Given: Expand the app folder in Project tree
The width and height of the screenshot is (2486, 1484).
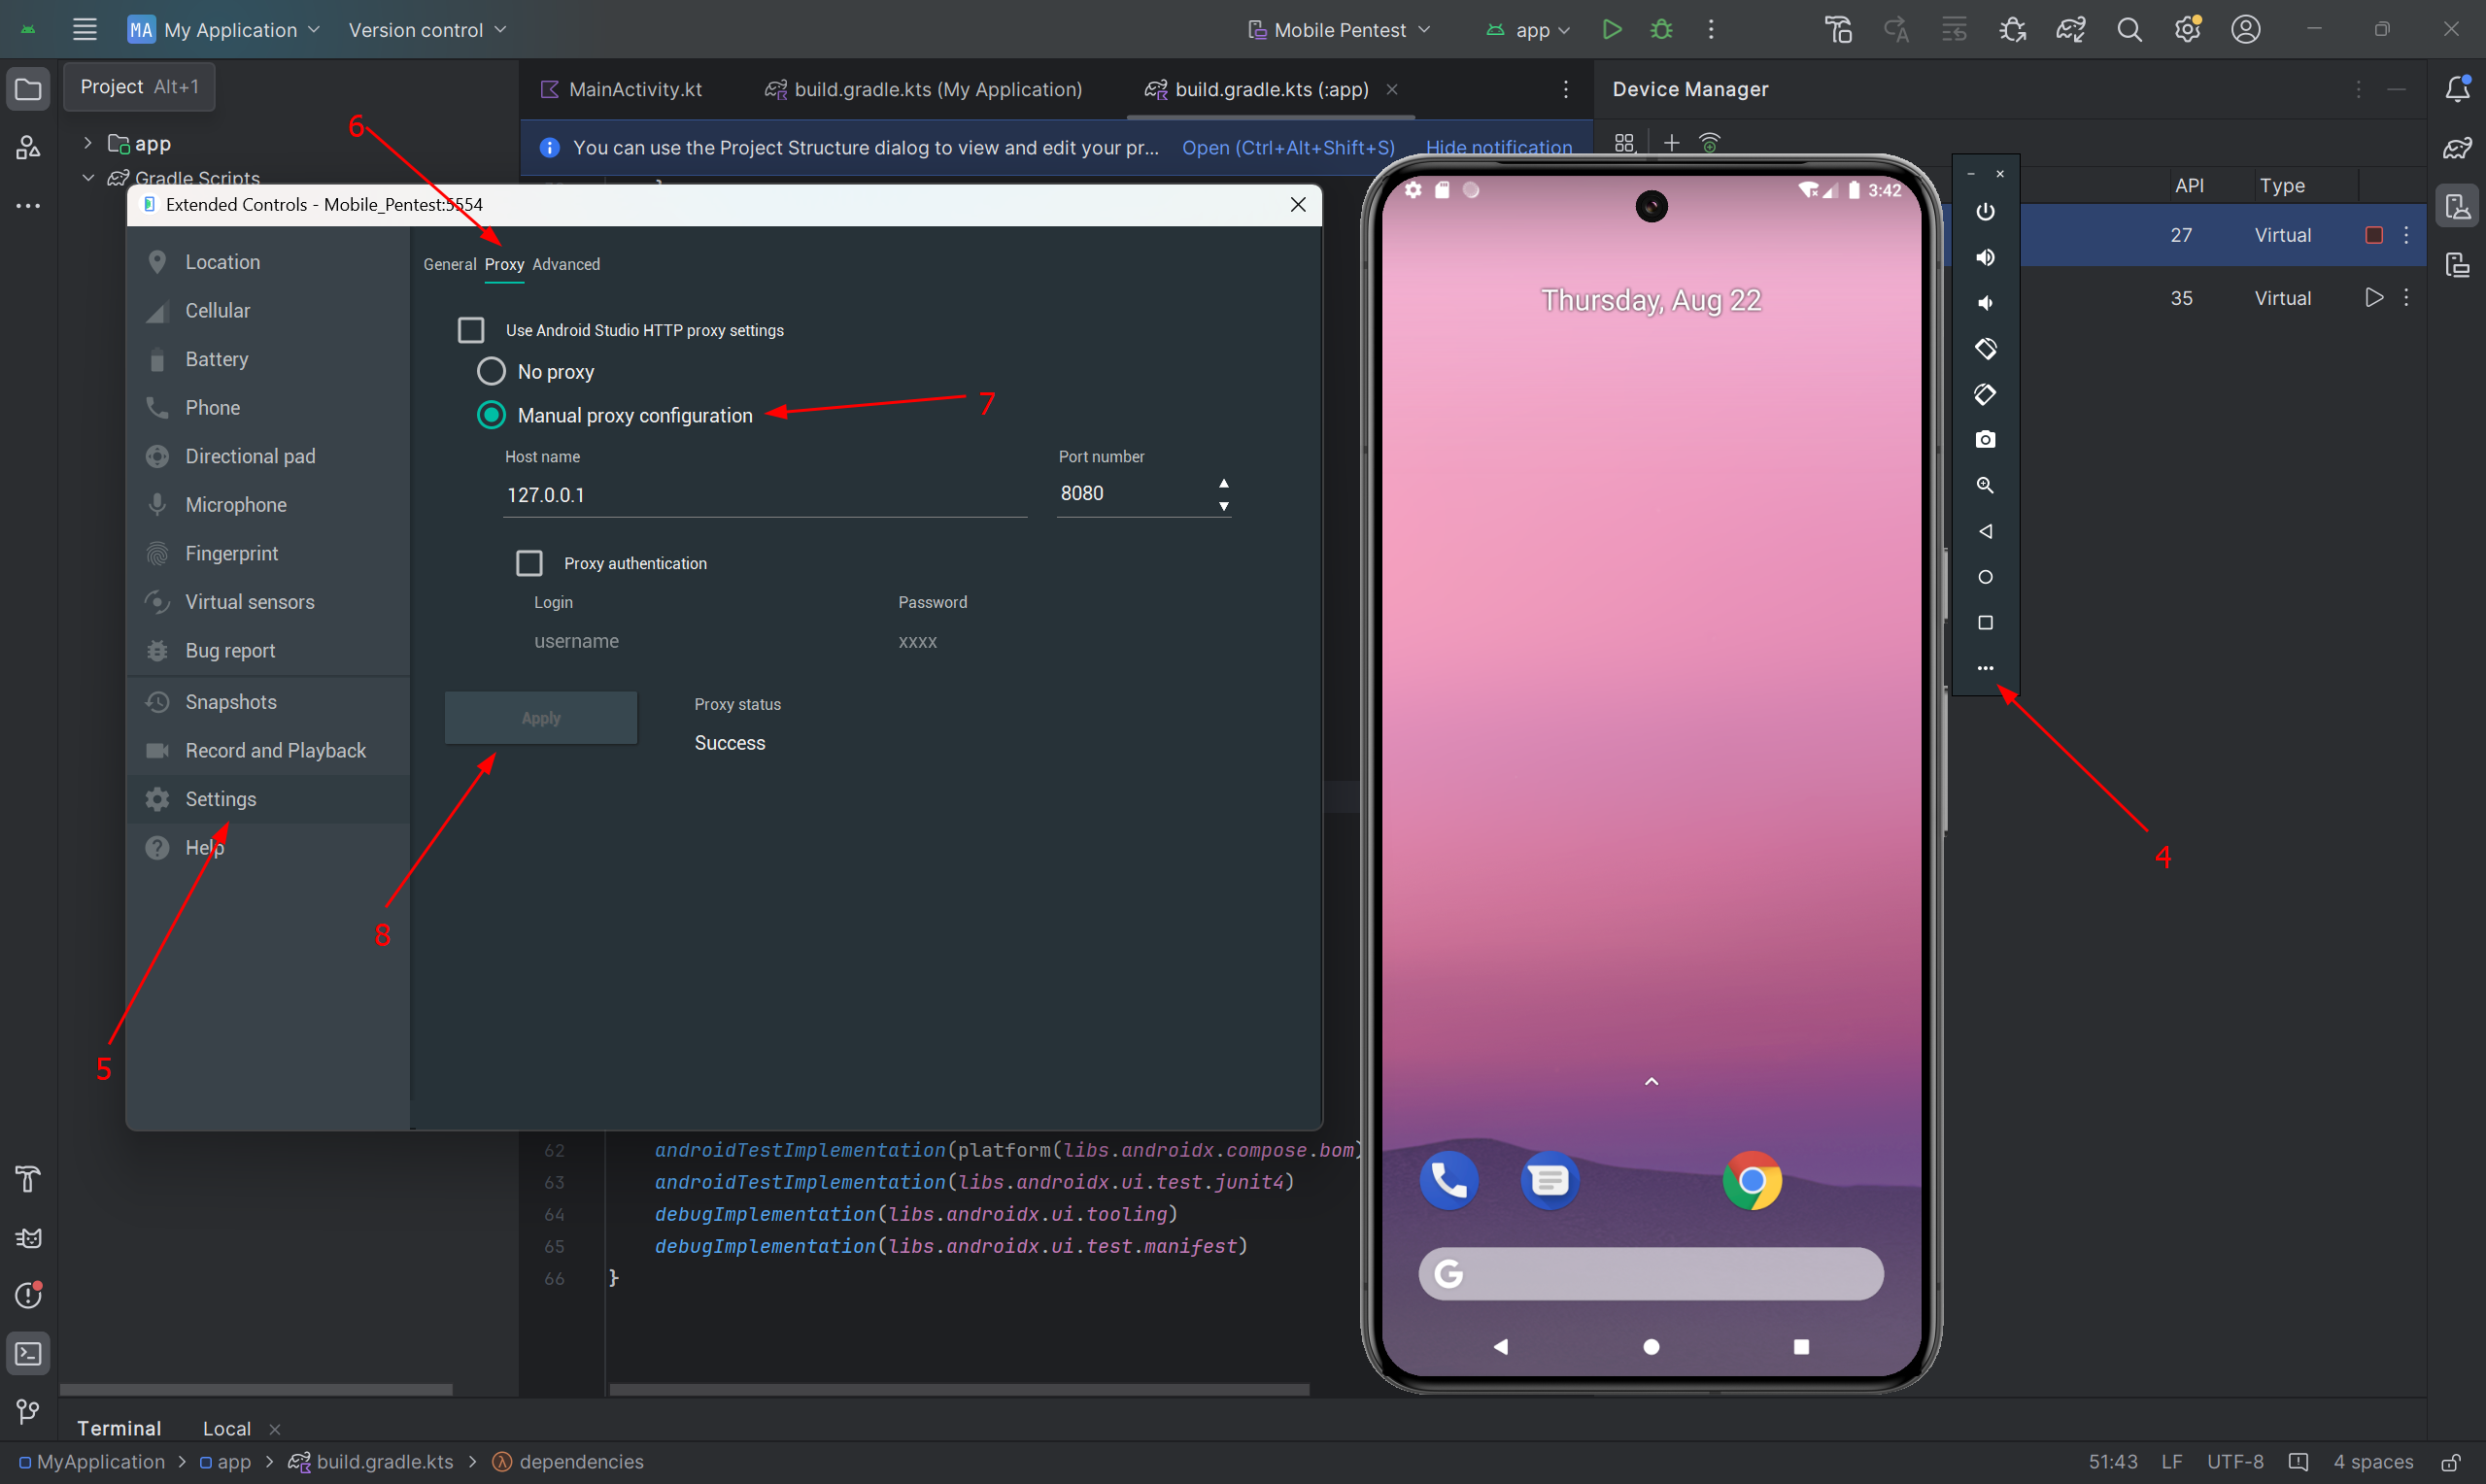Looking at the screenshot, I should pos(88,144).
